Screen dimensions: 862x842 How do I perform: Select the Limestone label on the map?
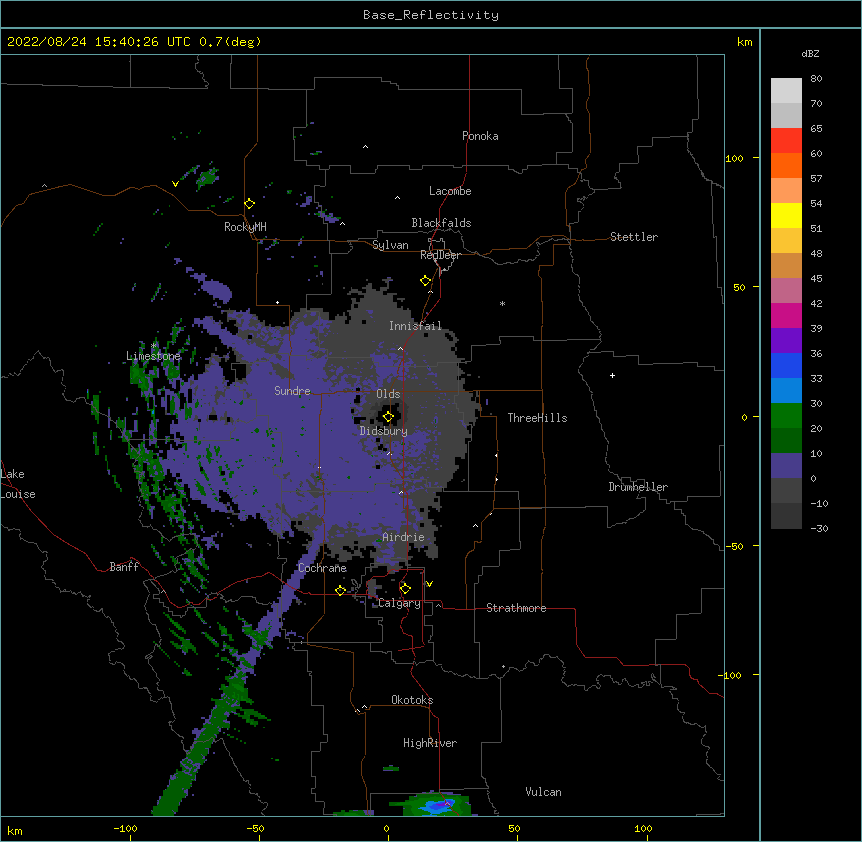tap(153, 356)
